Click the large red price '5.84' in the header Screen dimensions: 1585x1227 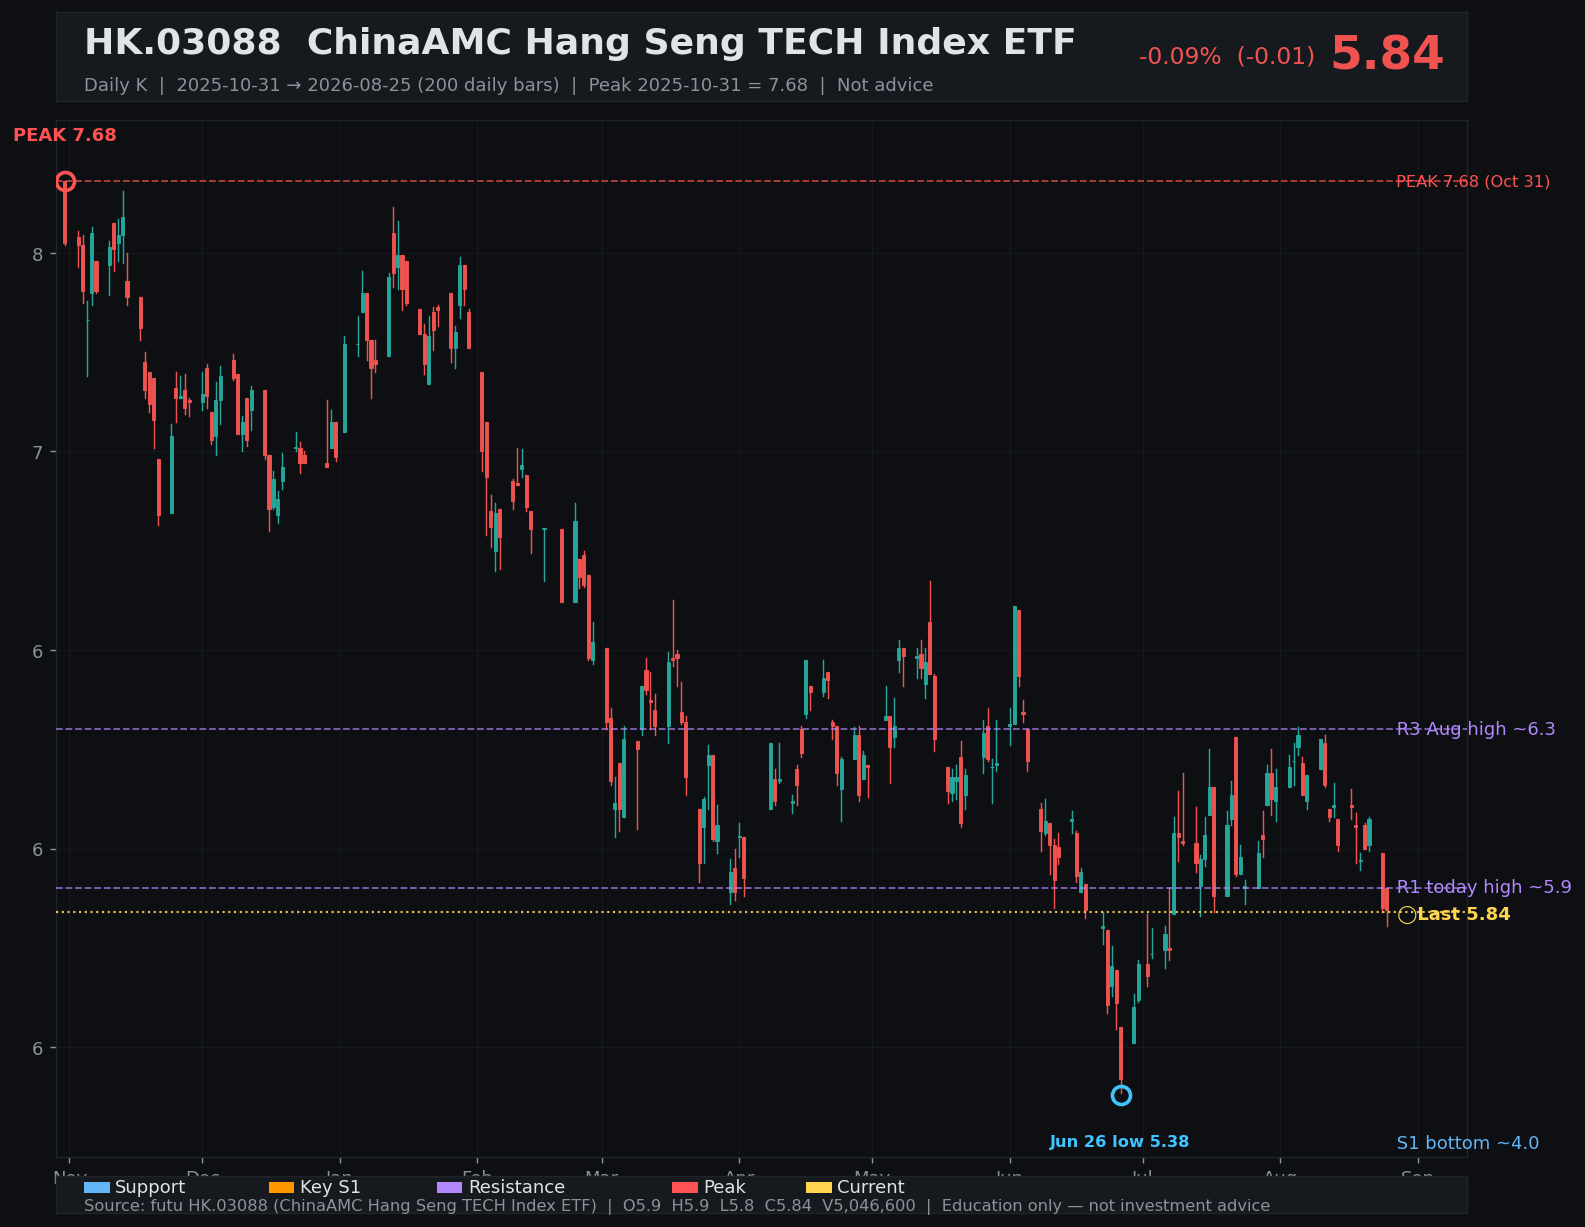click(1387, 54)
